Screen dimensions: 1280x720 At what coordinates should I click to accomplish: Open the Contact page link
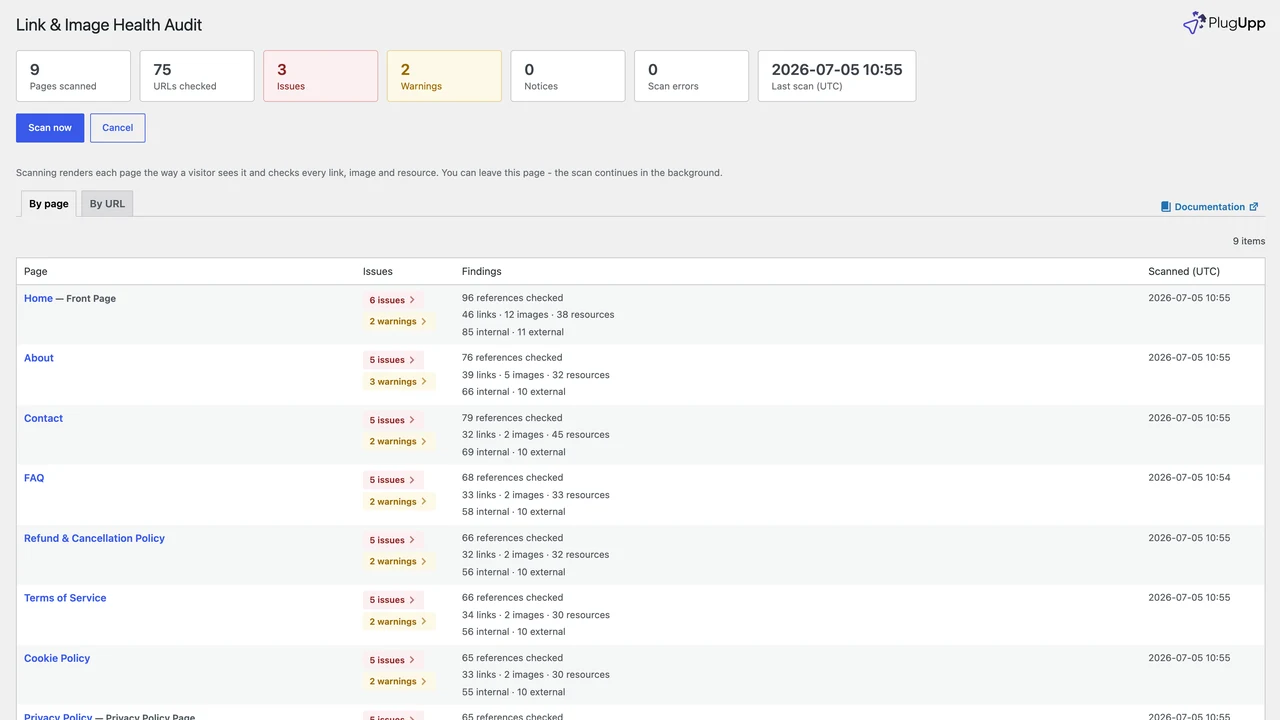coord(43,418)
